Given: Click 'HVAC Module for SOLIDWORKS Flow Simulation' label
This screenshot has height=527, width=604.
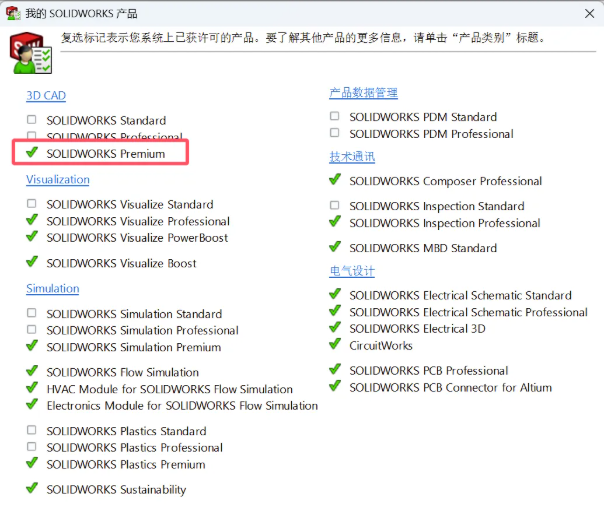Looking at the screenshot, I should click(x=170, y=389).
